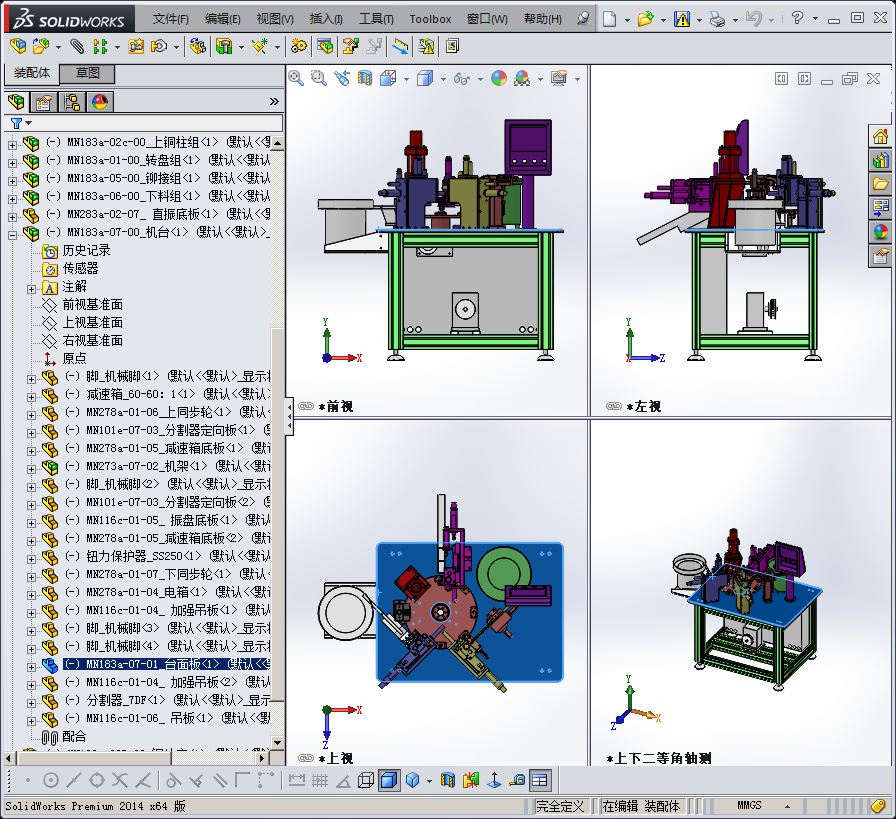896x819 pixels.
Task: Click the Edit Appearance color ball icon
Action: (499, 78)
